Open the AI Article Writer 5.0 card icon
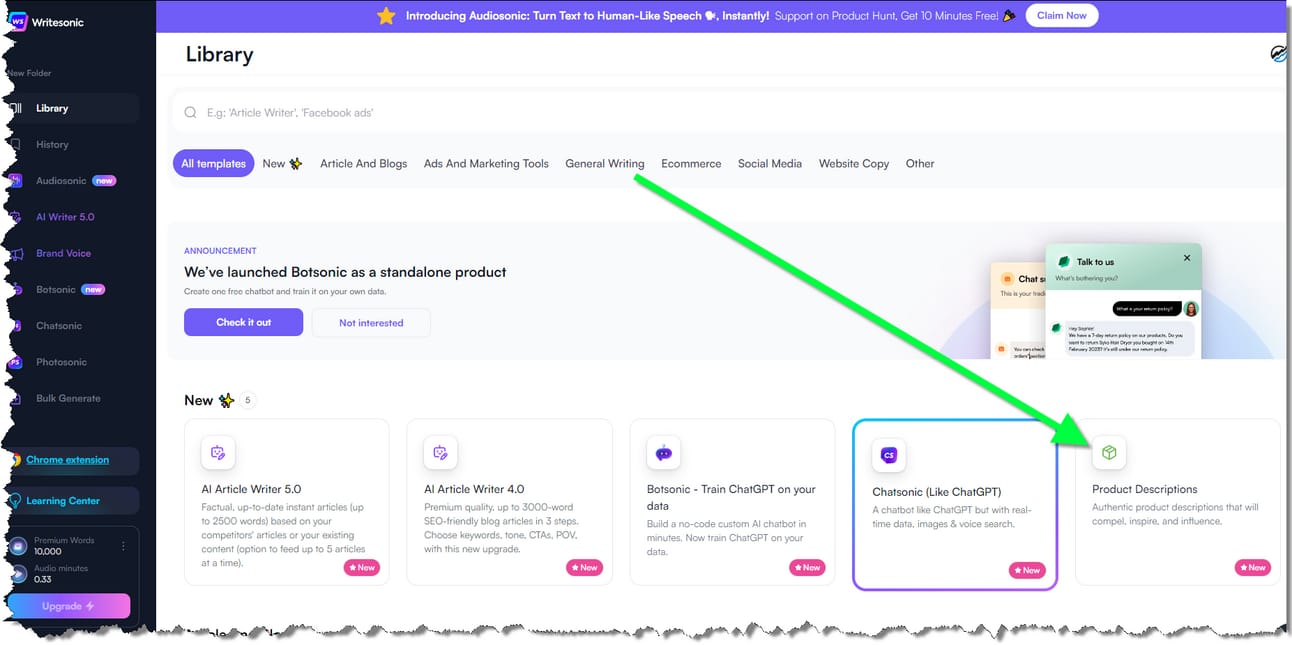The height and width of the screenshot is (645, 1292). 218,453
